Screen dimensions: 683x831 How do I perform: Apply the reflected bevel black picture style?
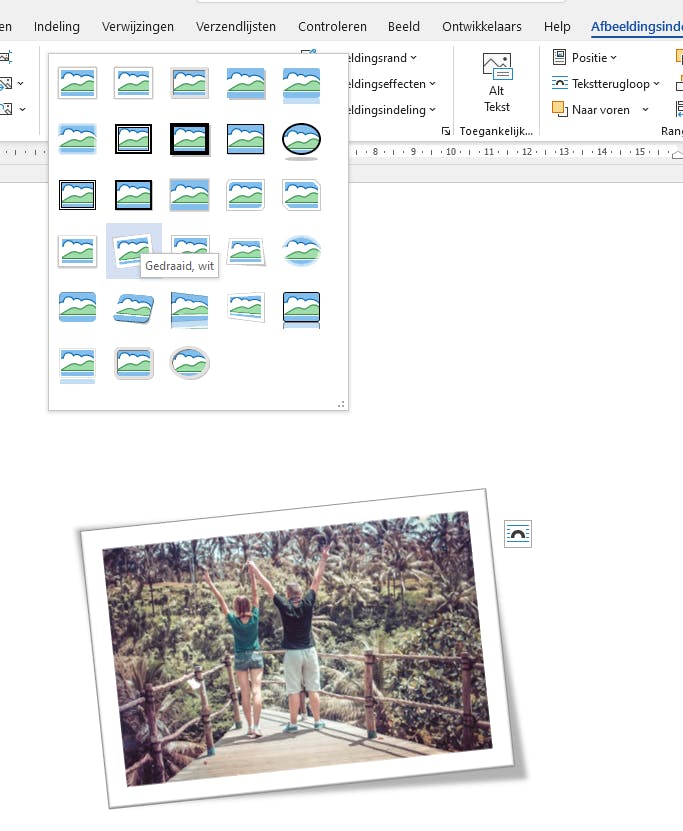301,310
